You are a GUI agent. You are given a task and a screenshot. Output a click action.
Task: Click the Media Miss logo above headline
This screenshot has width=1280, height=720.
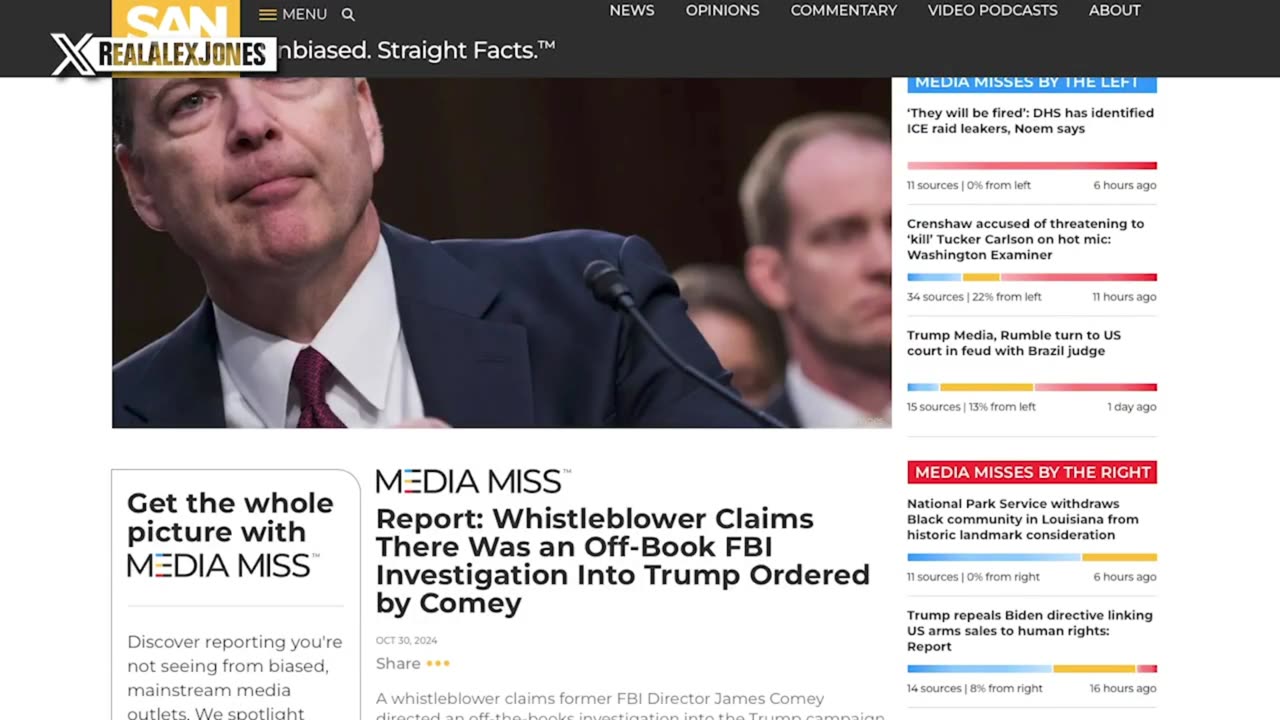[473, 481]
